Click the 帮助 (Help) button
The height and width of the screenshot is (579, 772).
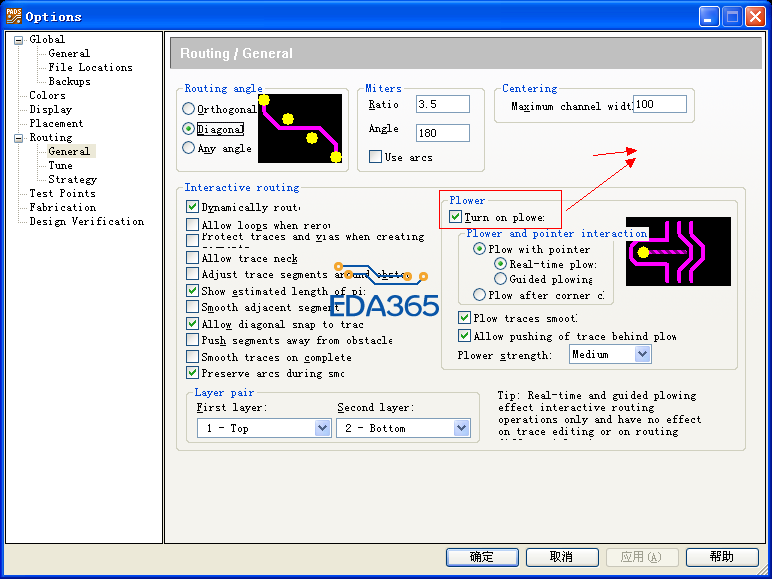pos(722,557)
